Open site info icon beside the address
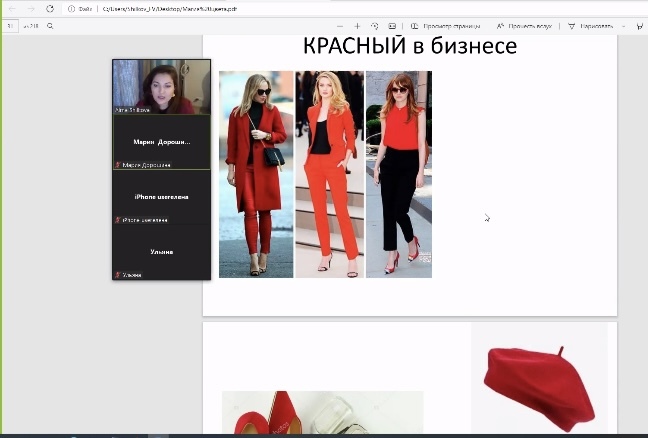This screenshot has width=648, height=438. coord(71,9)
